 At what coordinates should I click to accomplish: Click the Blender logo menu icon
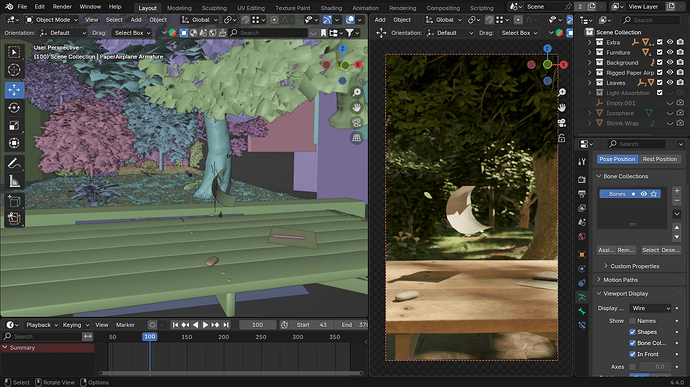point(8,7)
